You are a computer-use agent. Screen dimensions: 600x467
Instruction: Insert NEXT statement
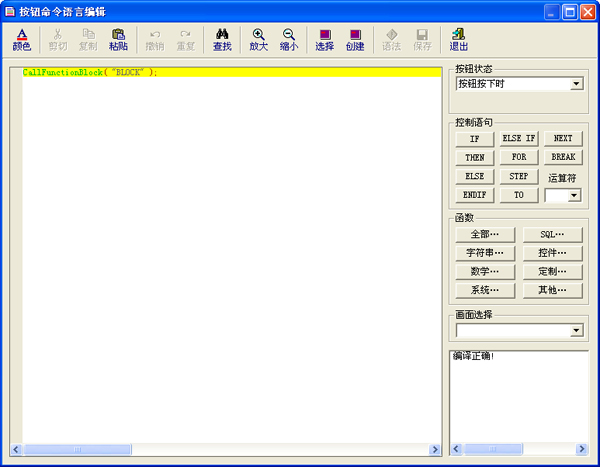(x=563, y=139)
